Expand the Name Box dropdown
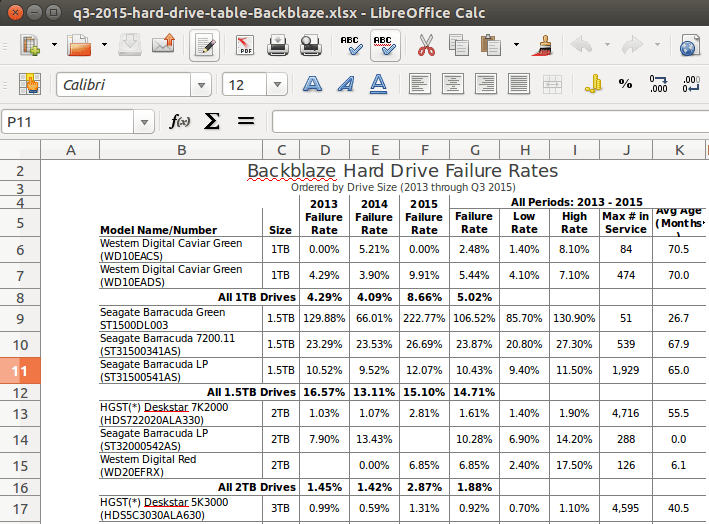Image resolution: width=709 pixels, height=524 pixels. coord(144,122)
